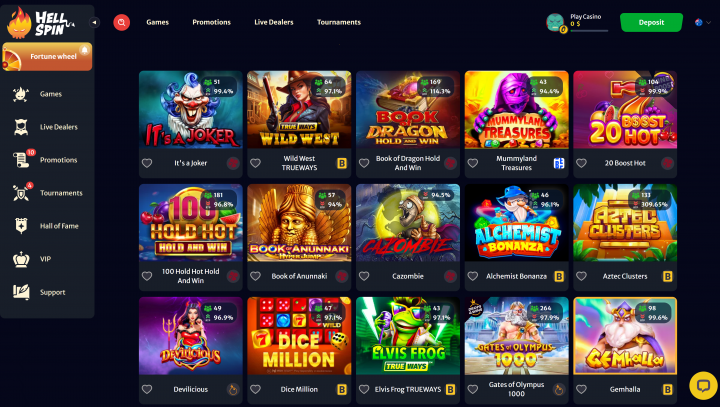Click the player avatar icon

(555, 22)
